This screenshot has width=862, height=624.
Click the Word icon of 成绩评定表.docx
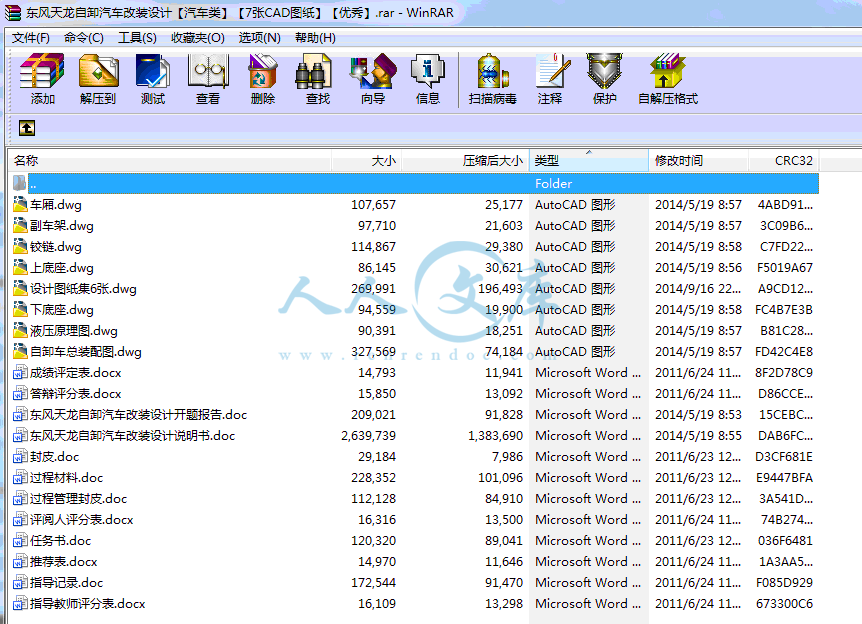coord(20,373)
